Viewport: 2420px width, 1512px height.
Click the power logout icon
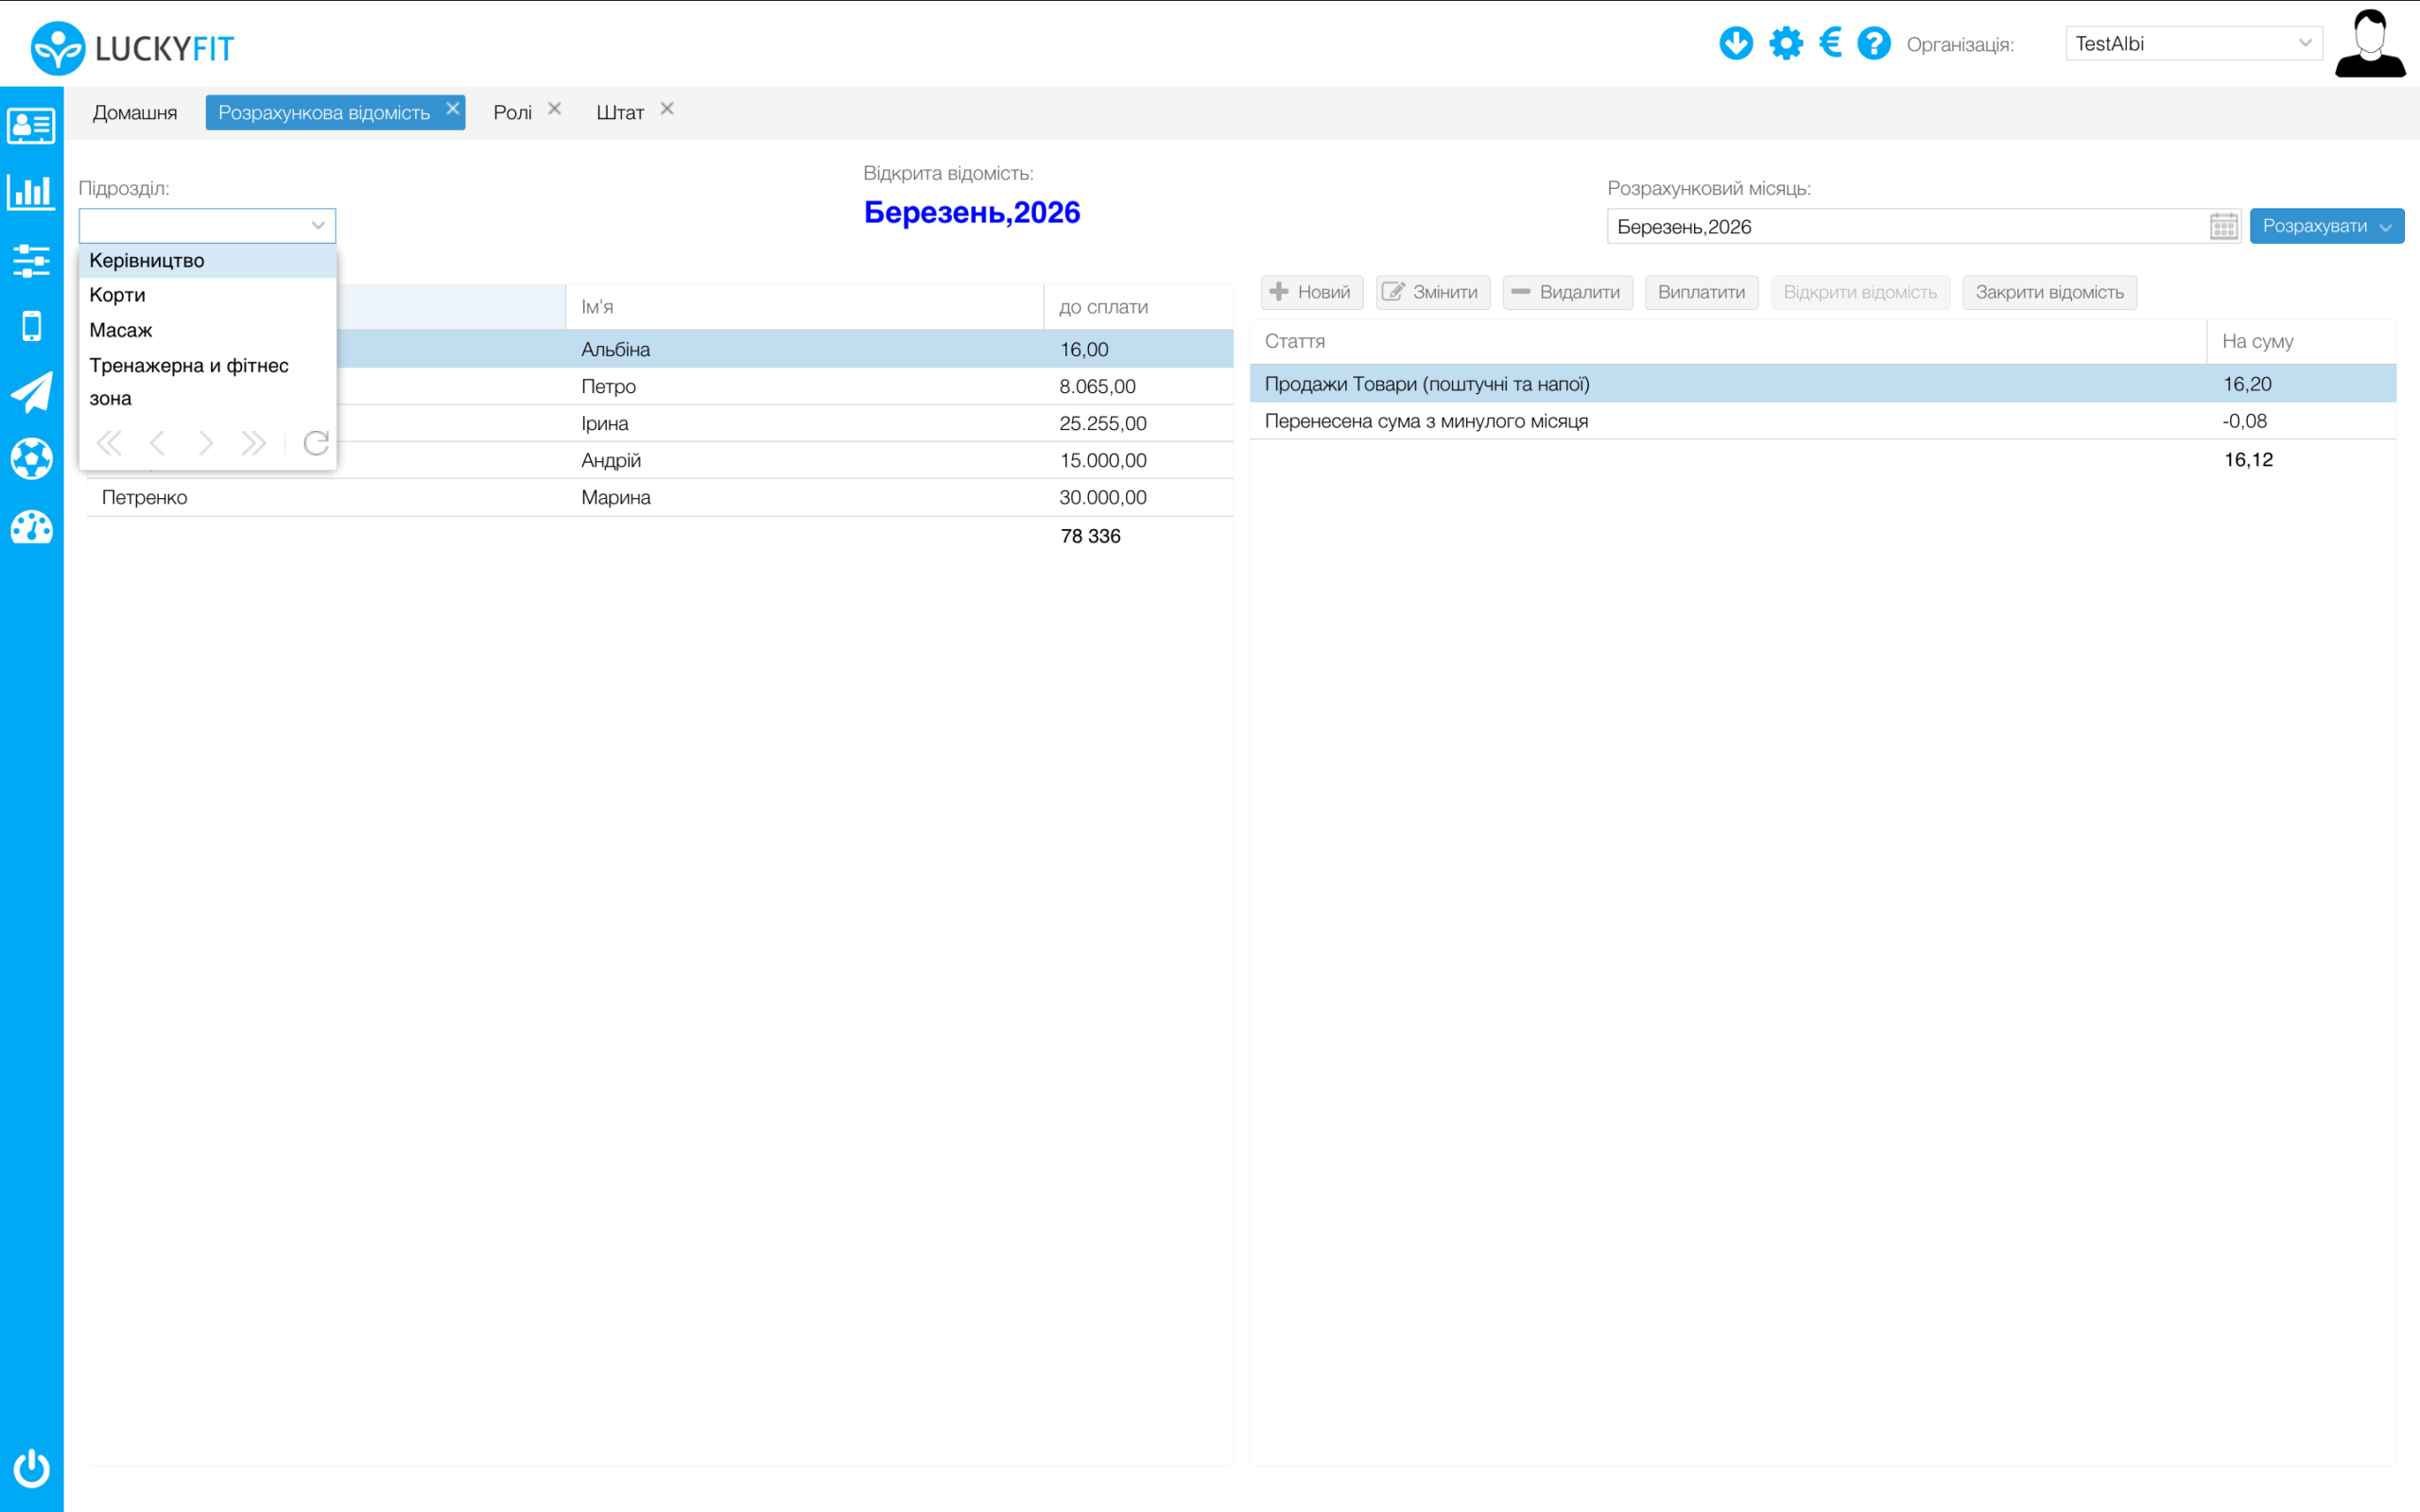(31, 1467)
